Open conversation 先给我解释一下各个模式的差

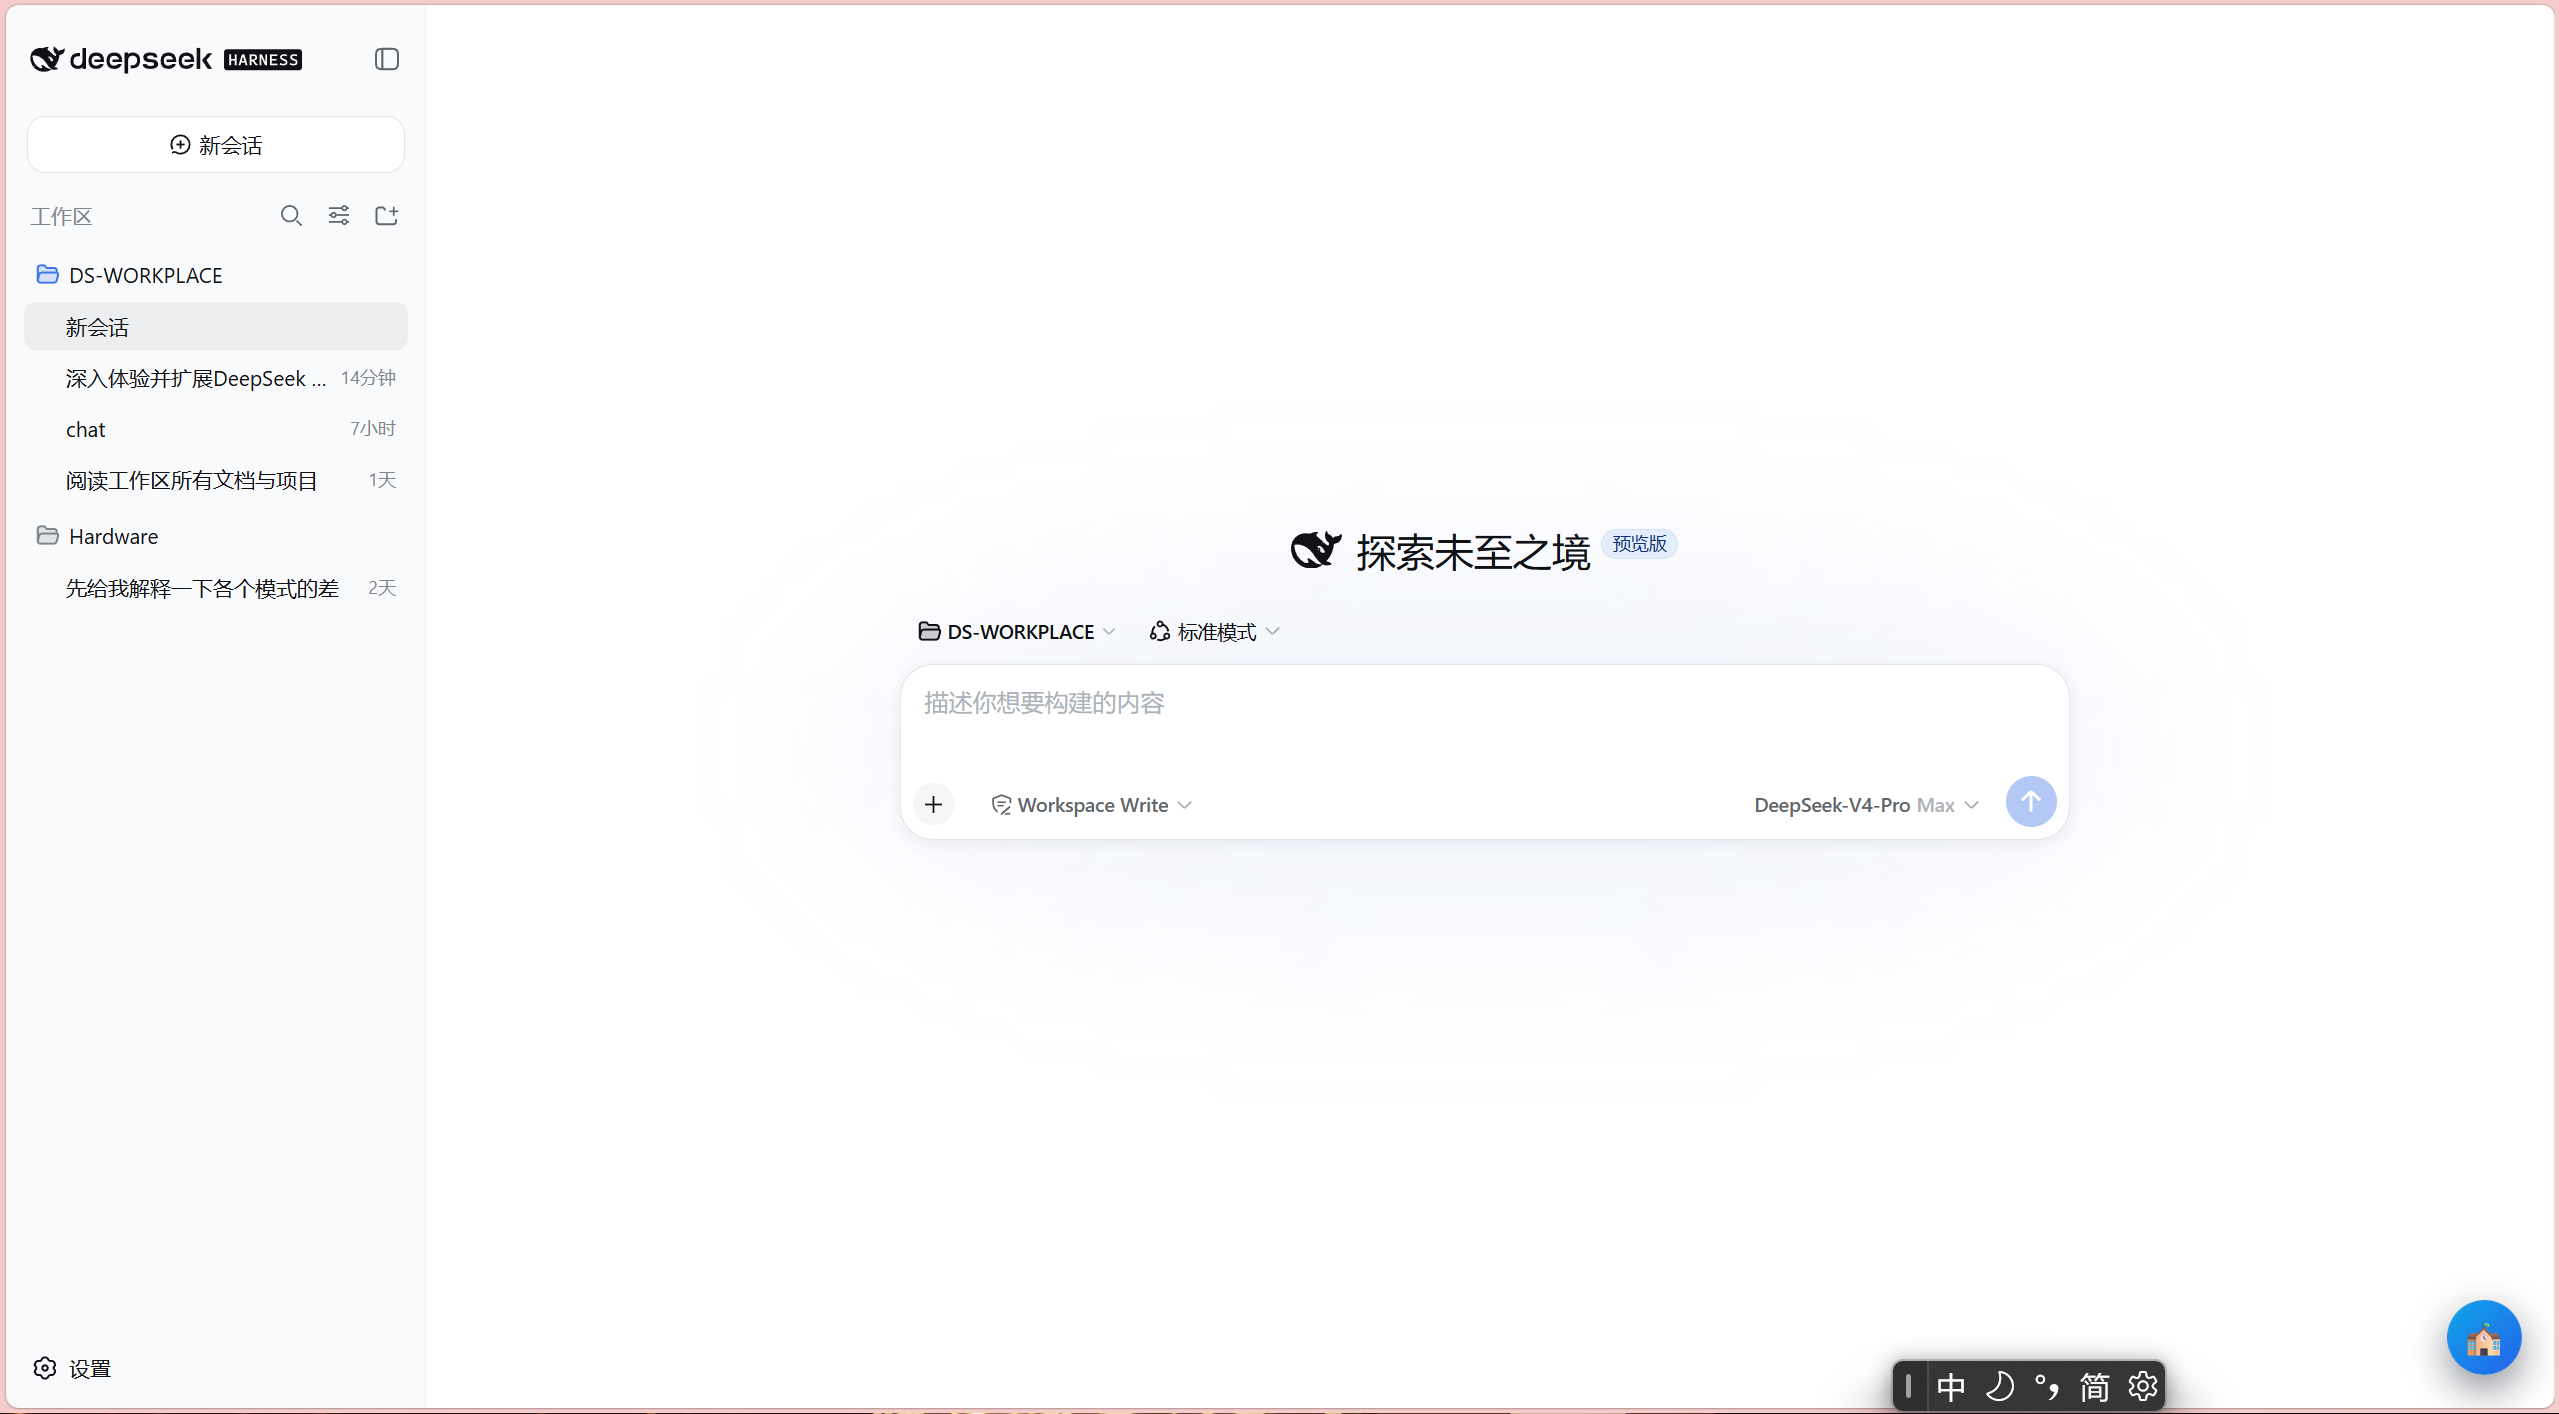pos(216,588)
